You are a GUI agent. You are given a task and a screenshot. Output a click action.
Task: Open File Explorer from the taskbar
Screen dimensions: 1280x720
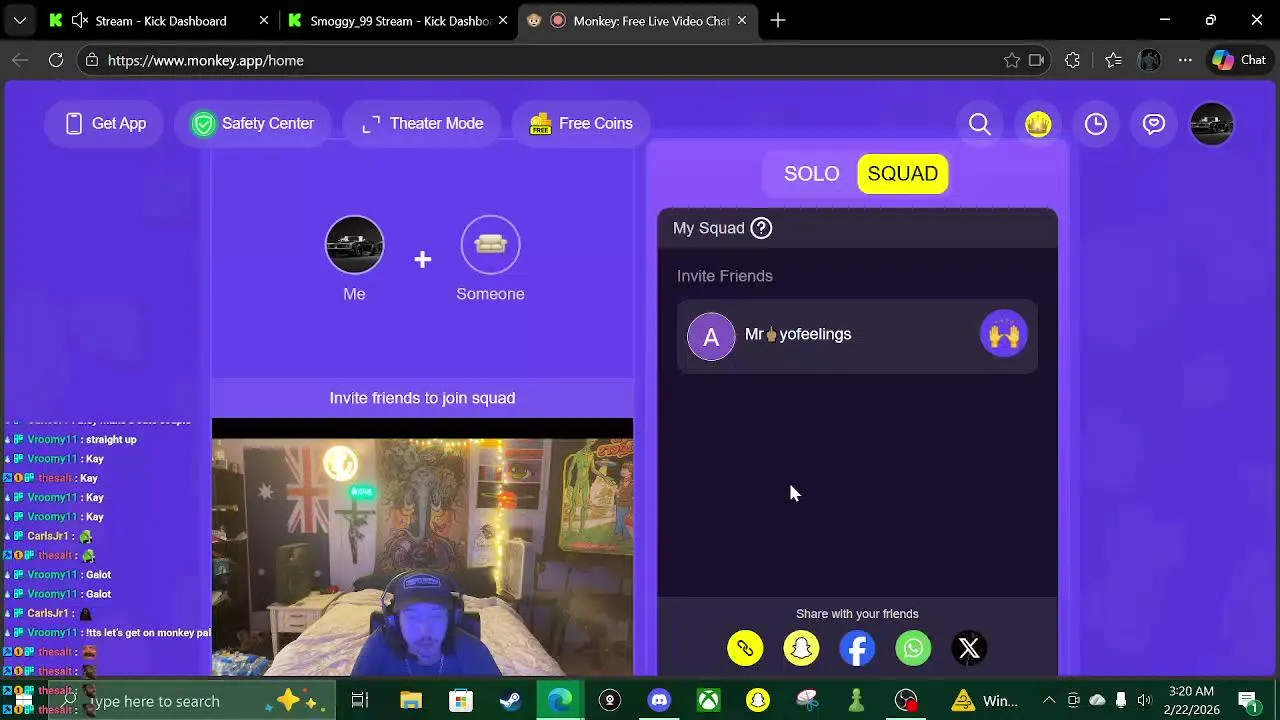pyautogui.click(x=411, y=701)
